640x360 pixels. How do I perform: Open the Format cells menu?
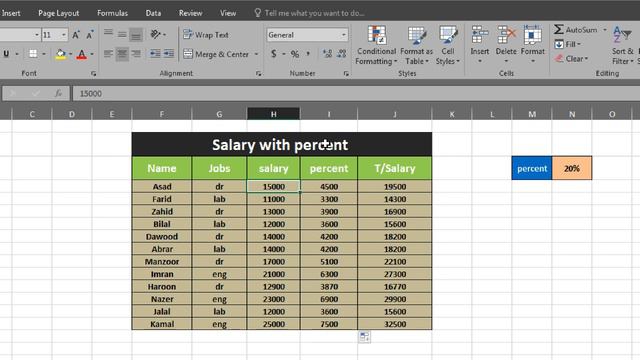point(533,44)
